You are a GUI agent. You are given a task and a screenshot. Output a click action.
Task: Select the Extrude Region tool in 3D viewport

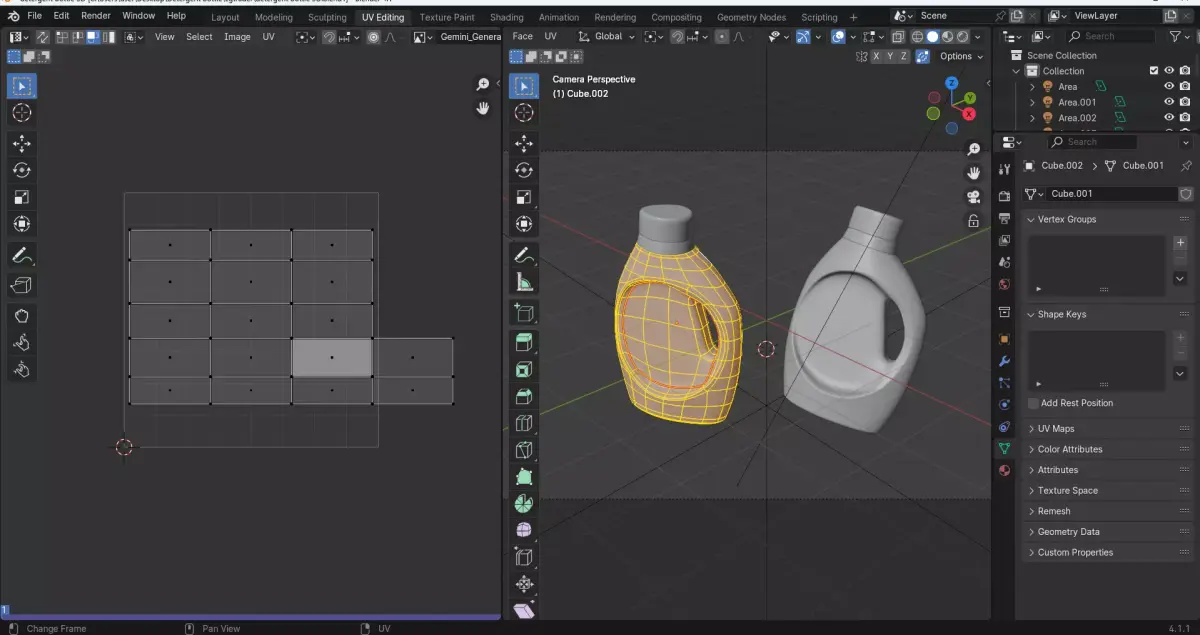pyautogui.click(x=524, y=343)
